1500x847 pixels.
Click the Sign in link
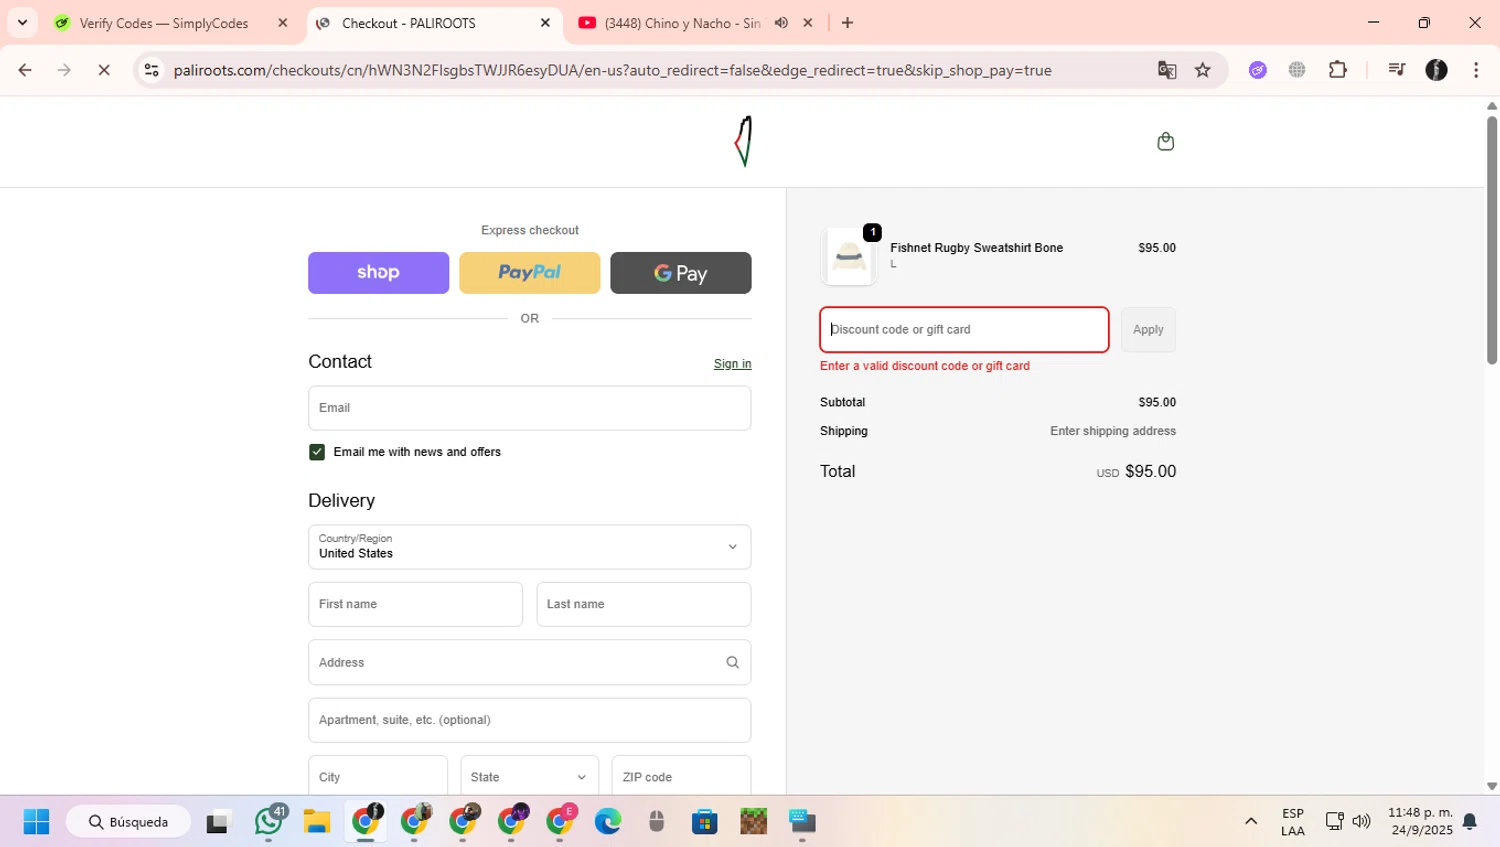[x=732, y=364]
